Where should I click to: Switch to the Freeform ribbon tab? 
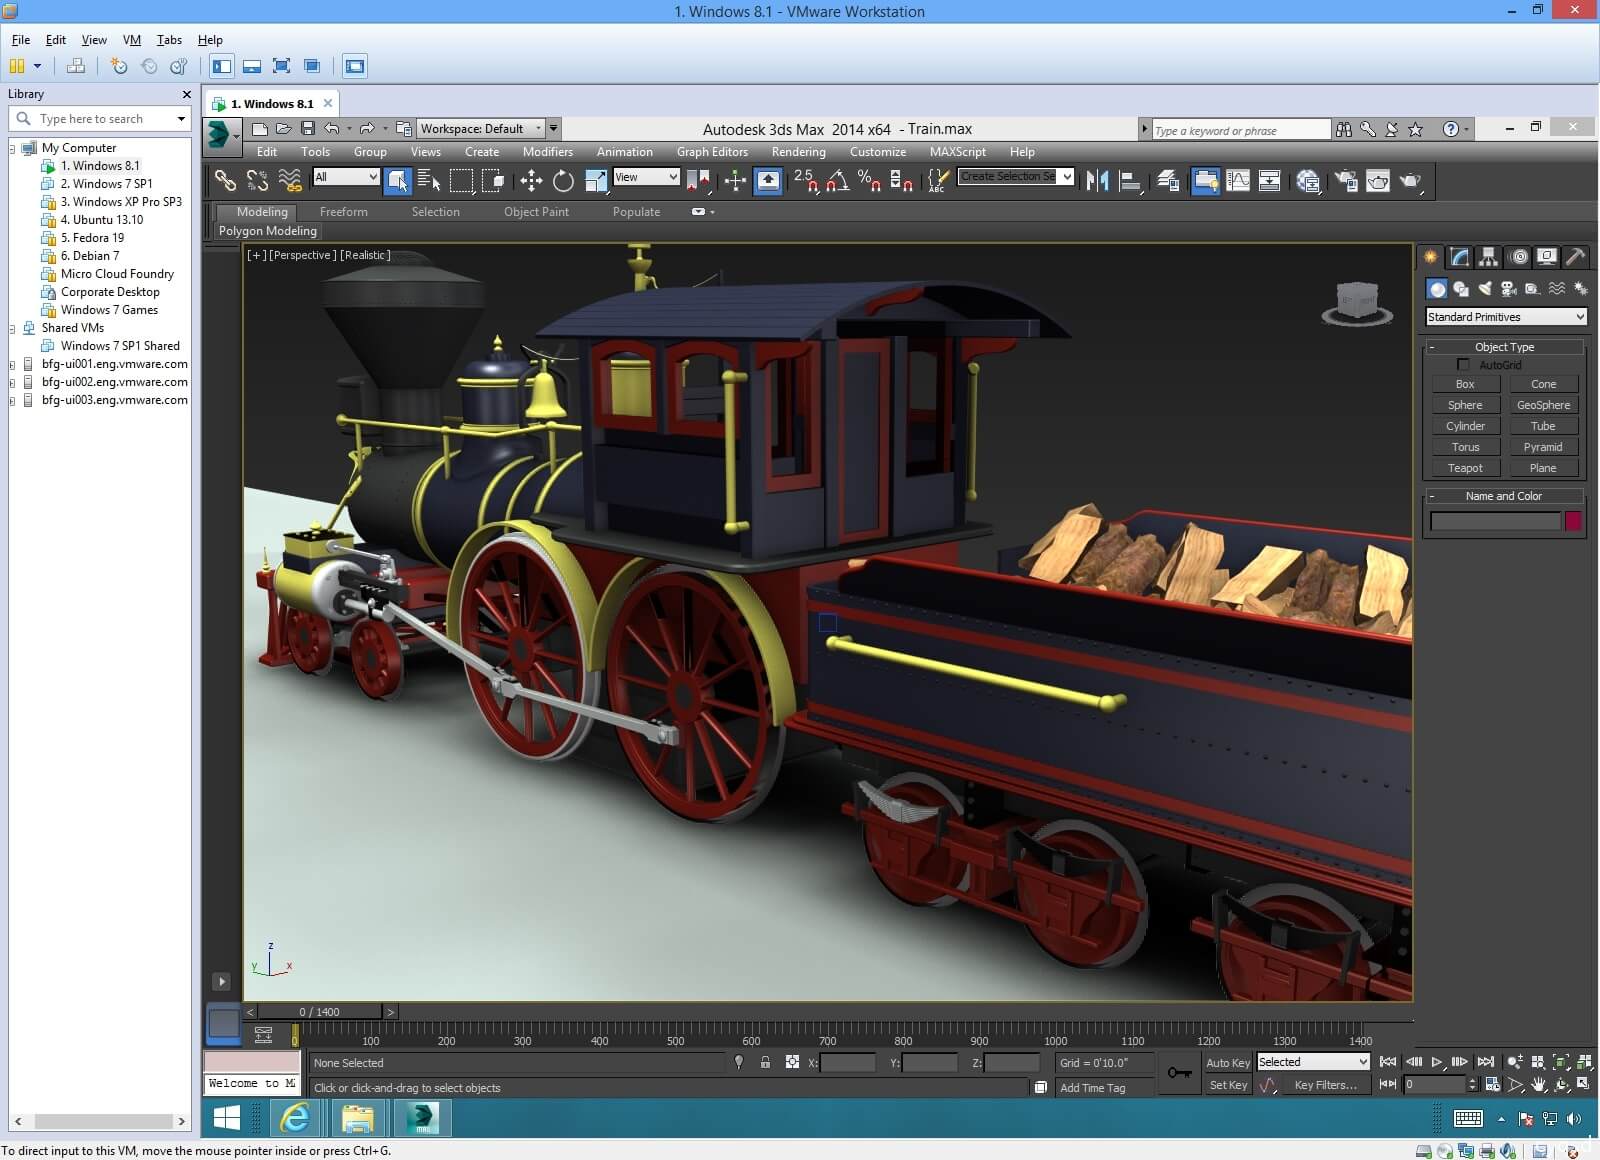click(344, 212)
